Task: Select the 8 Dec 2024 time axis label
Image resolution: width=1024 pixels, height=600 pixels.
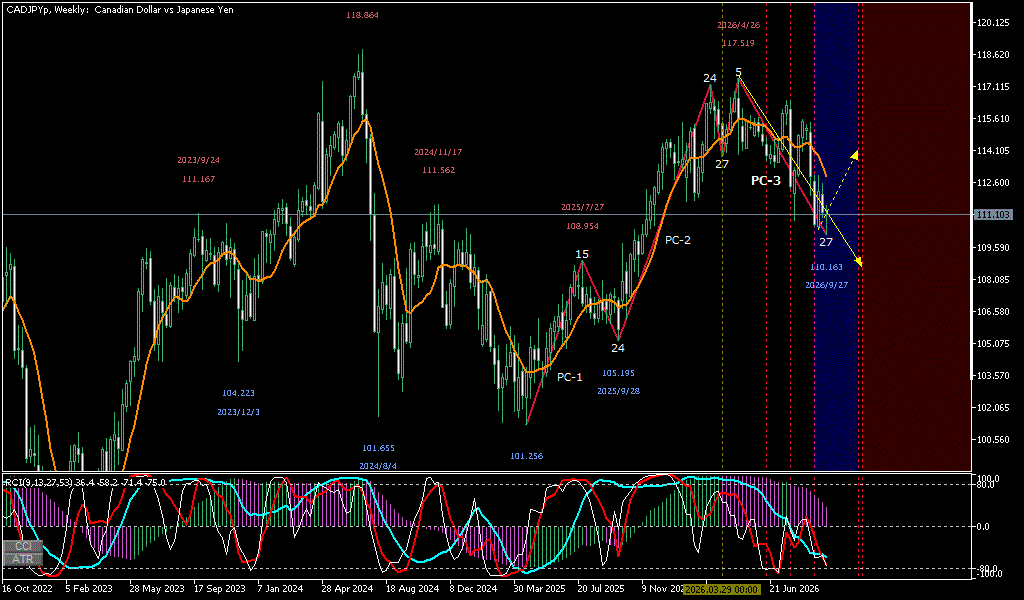Action: pos(473,588)
